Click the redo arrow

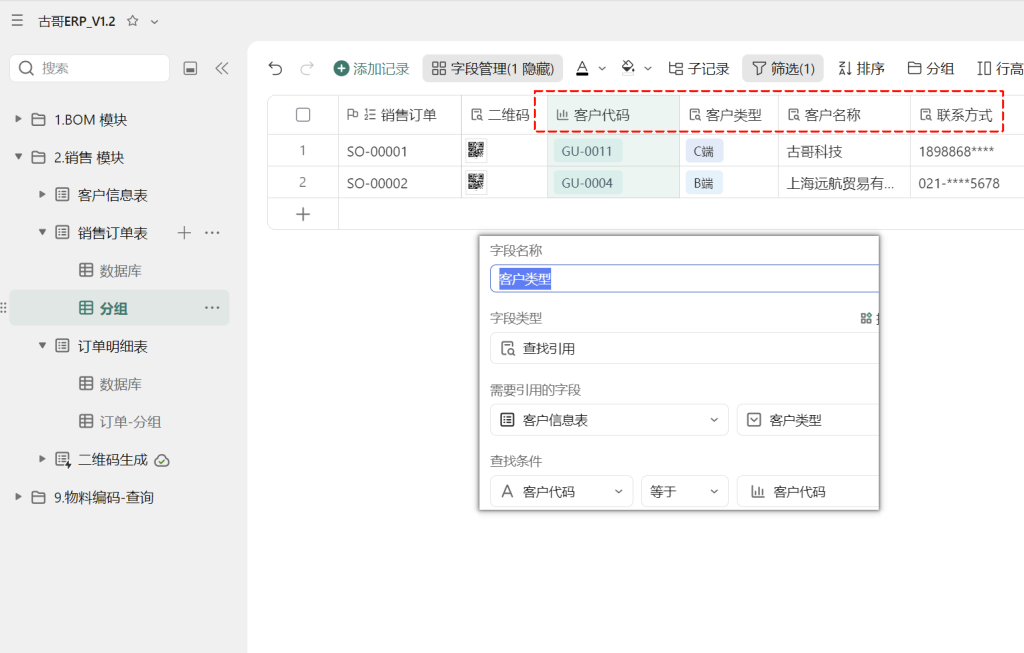click(x=307, y=68)
